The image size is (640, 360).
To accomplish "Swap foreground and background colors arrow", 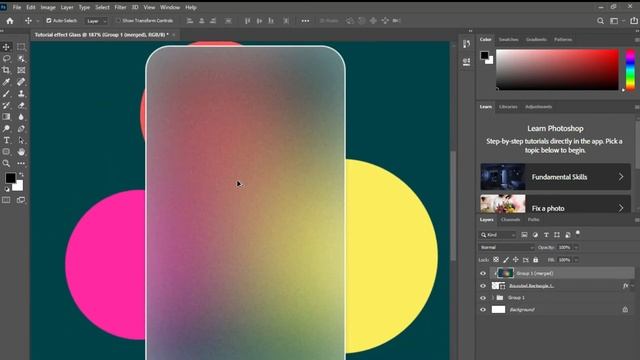I will coord(21,175).
